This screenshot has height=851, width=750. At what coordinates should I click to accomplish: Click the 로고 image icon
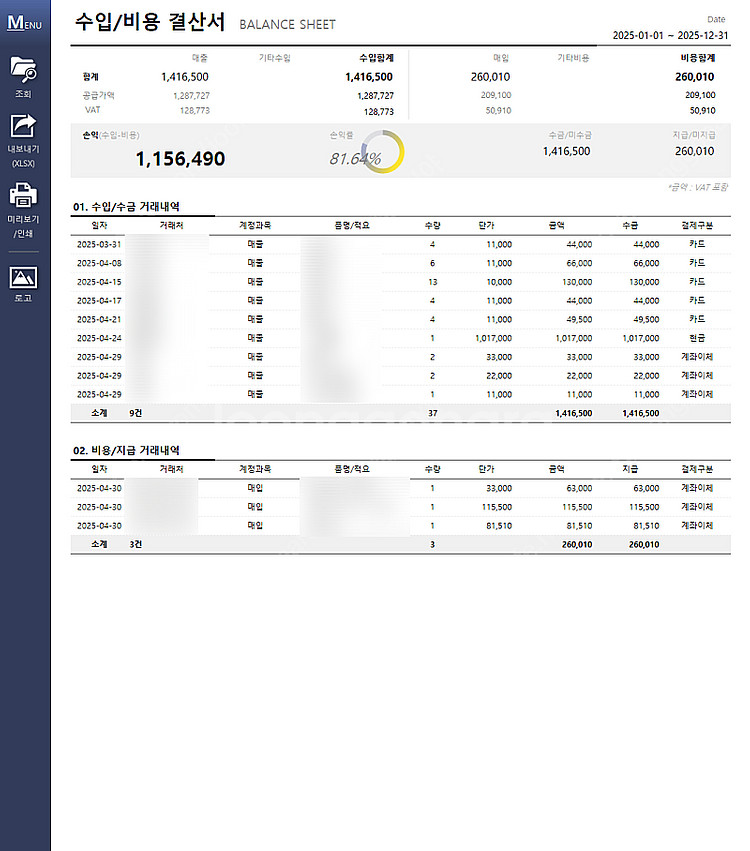(x=23, y=277)
